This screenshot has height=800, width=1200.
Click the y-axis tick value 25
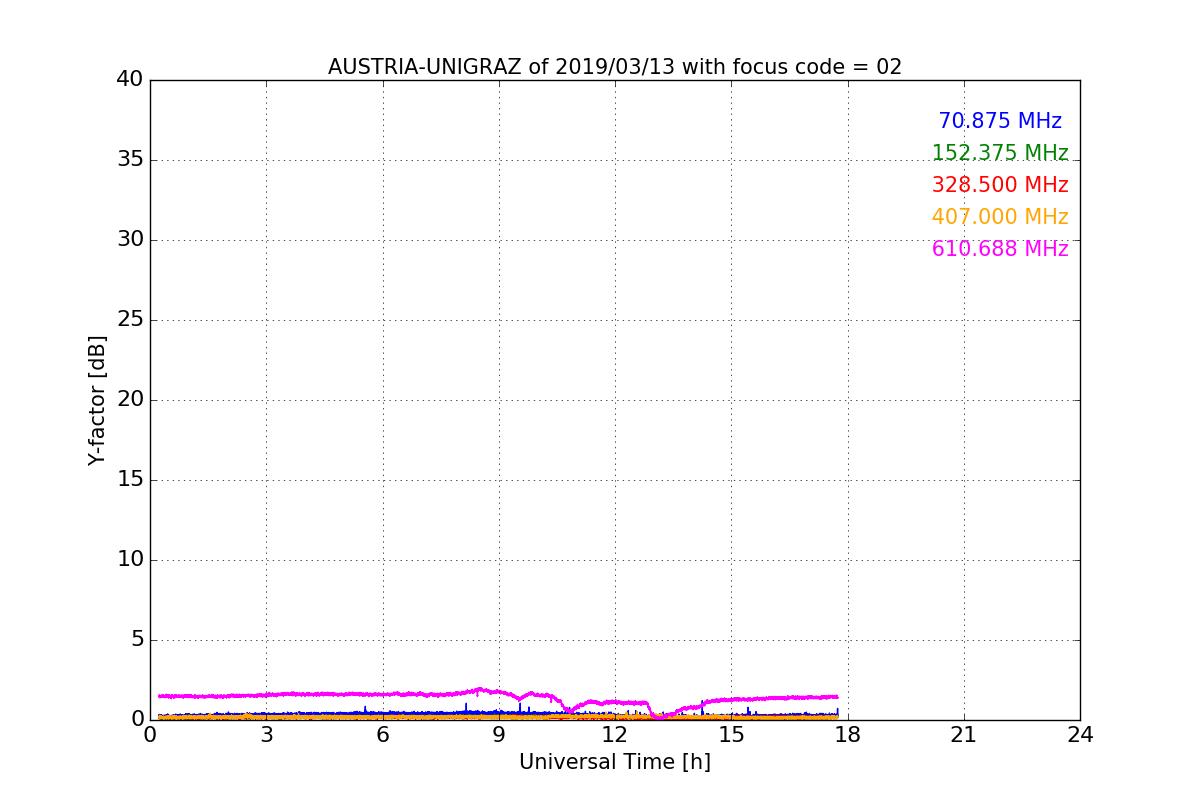coord(130,319)
